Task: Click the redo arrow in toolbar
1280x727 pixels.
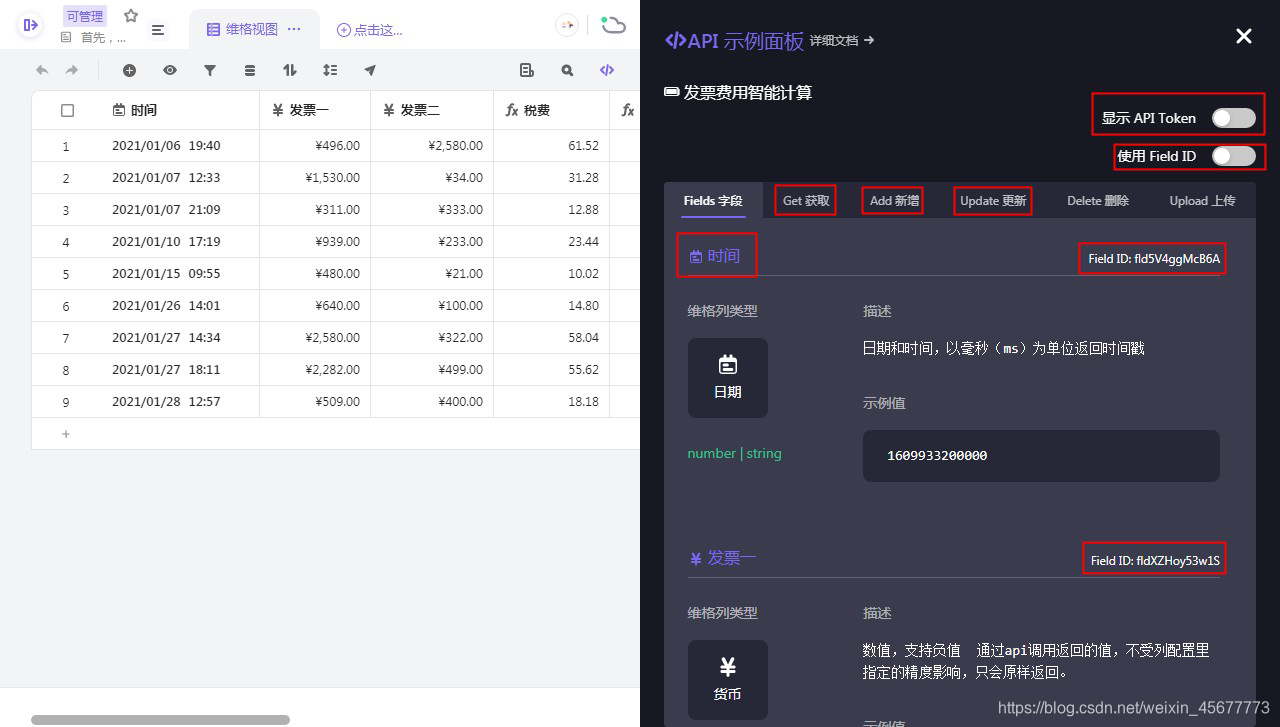Action: coord(72,70)
